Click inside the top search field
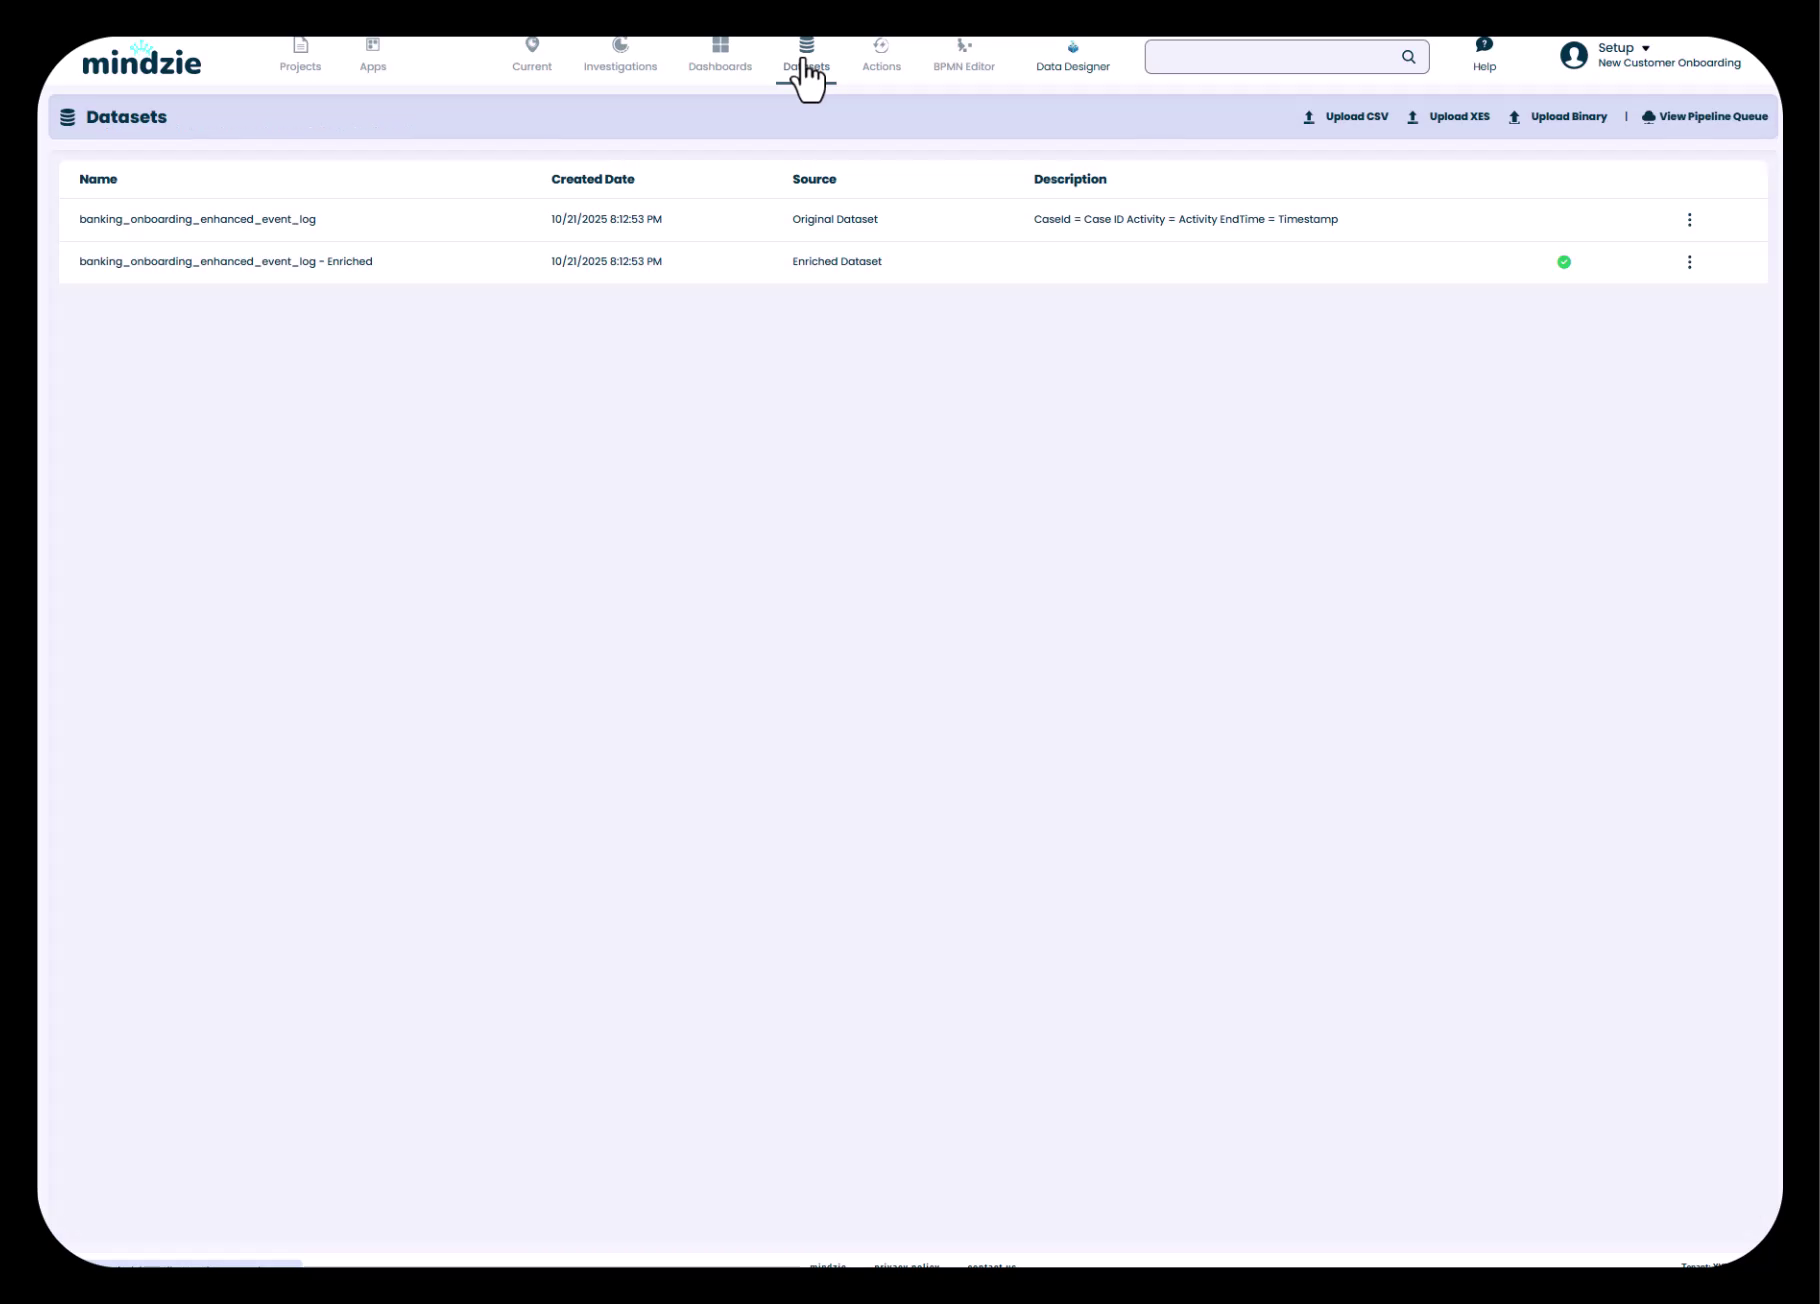1820x1304 pixels. (x=1270, y=57)
